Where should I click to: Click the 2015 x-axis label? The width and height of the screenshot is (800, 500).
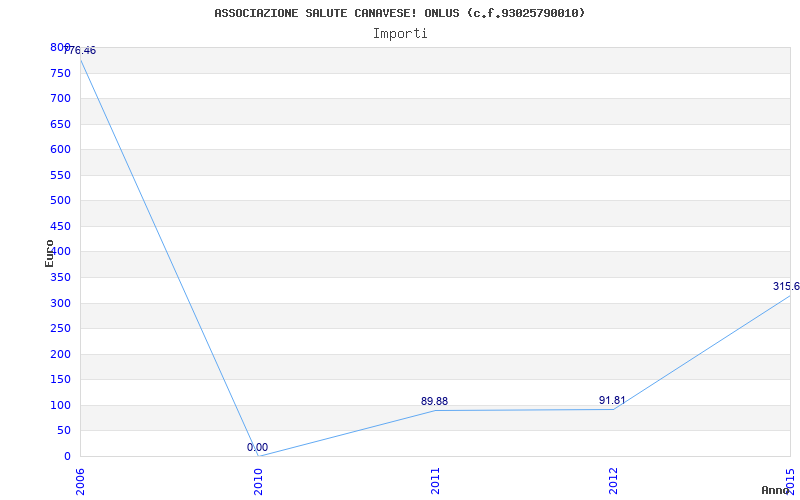click(x=790, y=481)
